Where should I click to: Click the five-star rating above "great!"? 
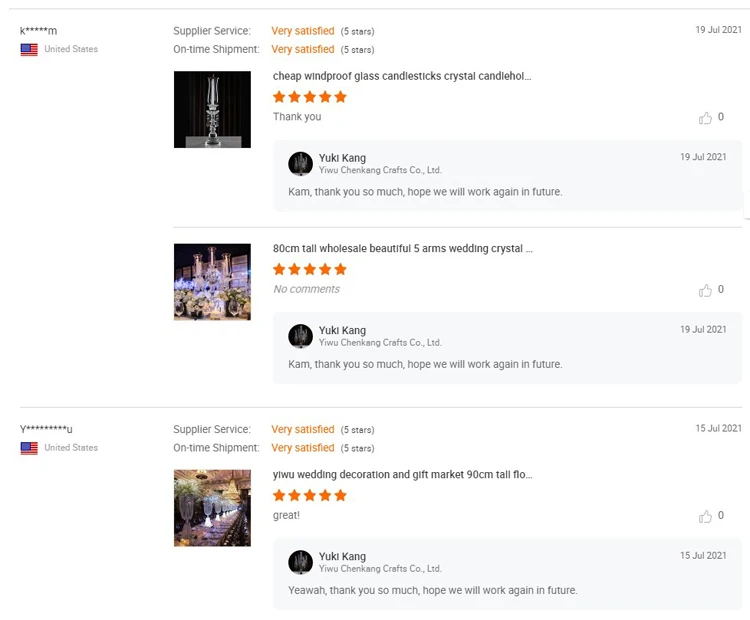tap(310, 495)
